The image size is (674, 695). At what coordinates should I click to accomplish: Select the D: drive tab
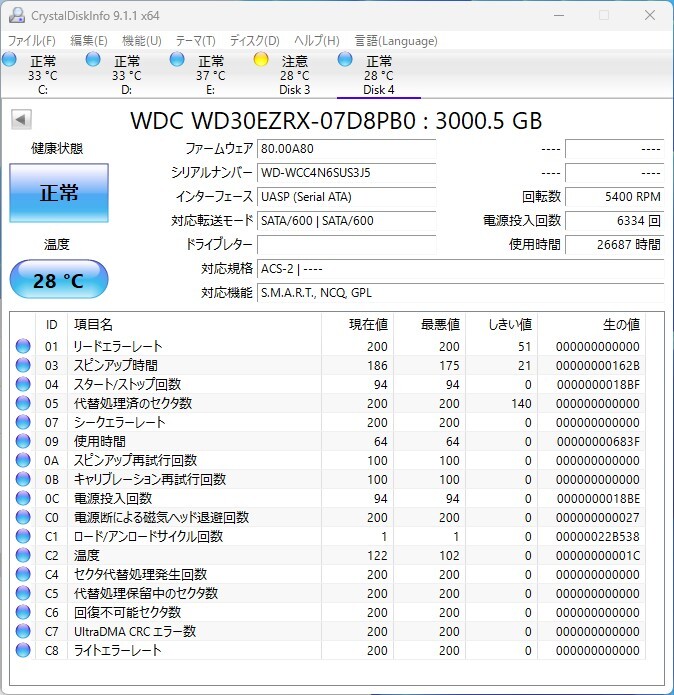(x=127, y=74)
